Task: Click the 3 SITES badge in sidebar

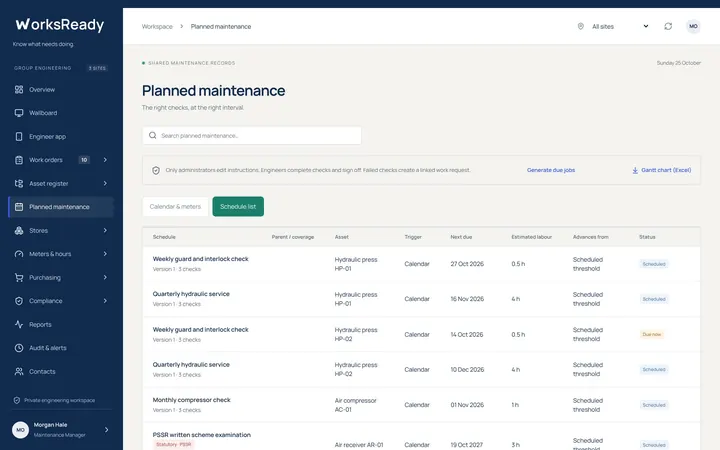Action: tap(97, 68)
